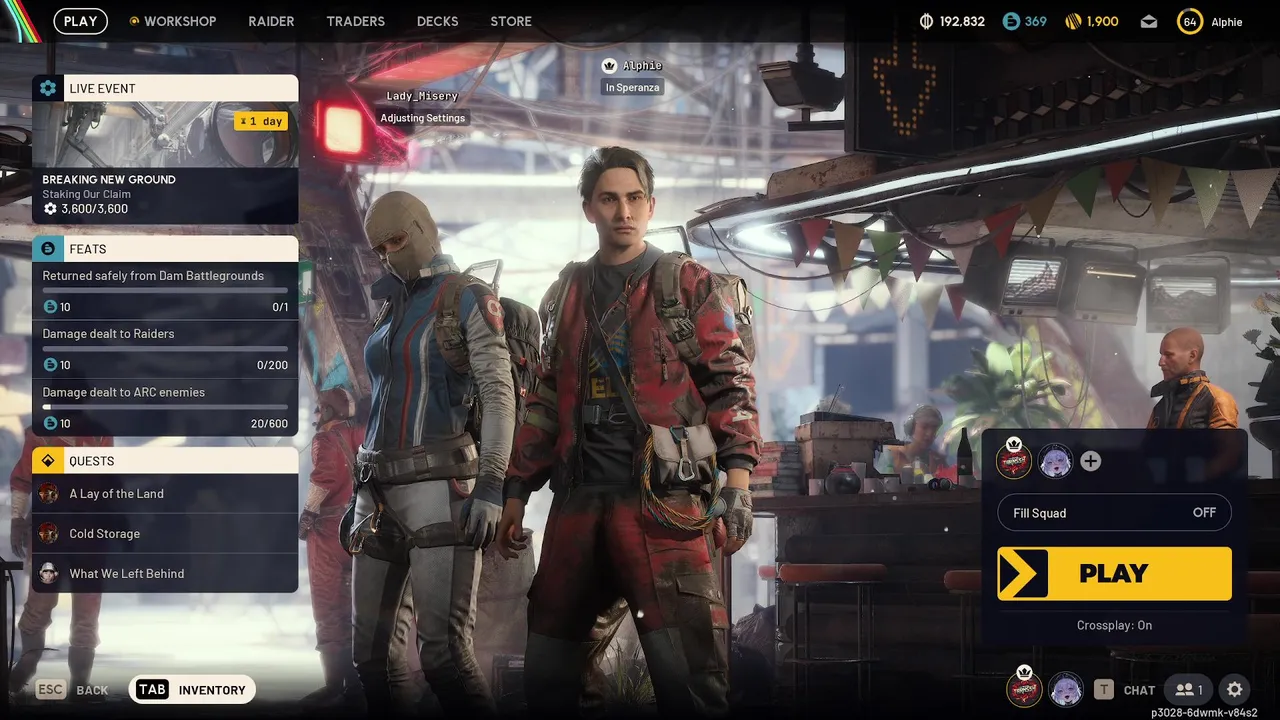This screenshot has width=1280, height=720.
Task: Click the 'In Speranza' status label
Action: (x=632, y=88)
